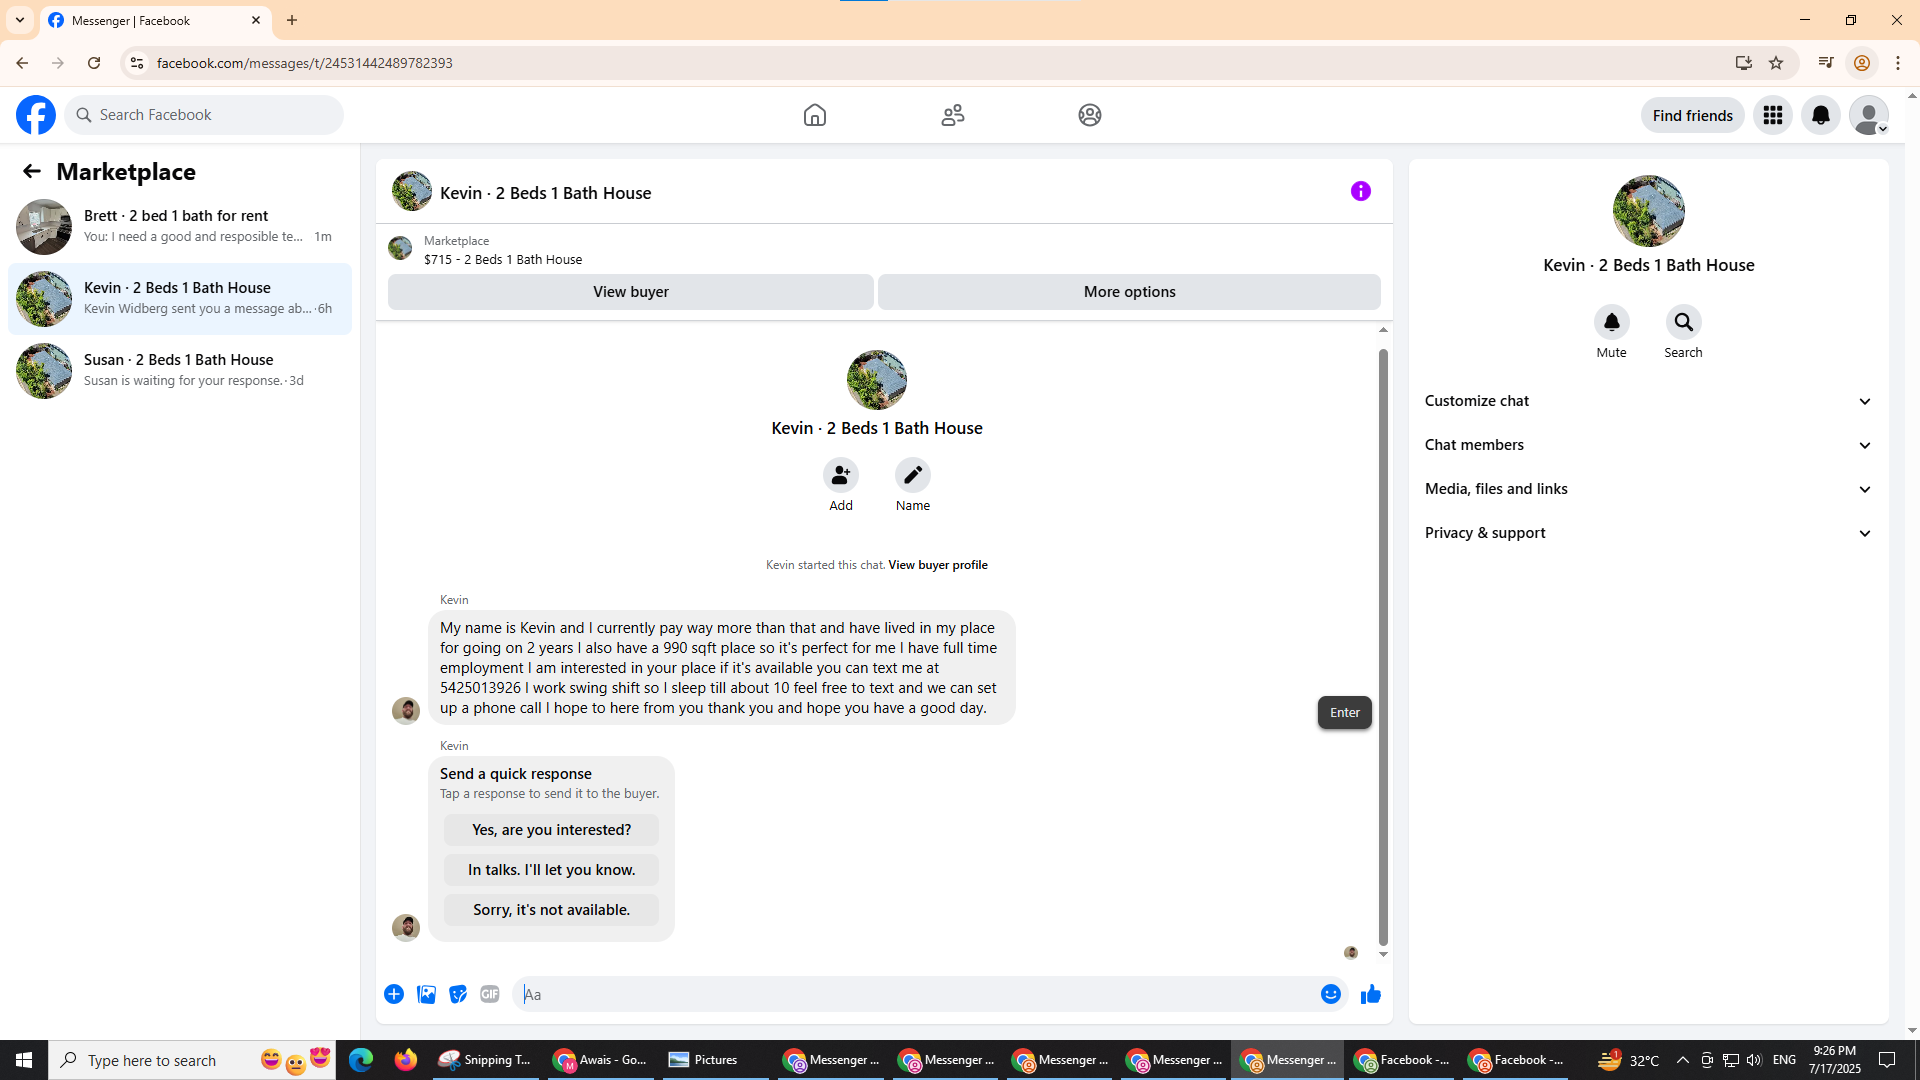Screen dimensions: 1920x1080
Task: Open Brett 2 bed 1 bath conversation
Action: click(x=180, y=227)
